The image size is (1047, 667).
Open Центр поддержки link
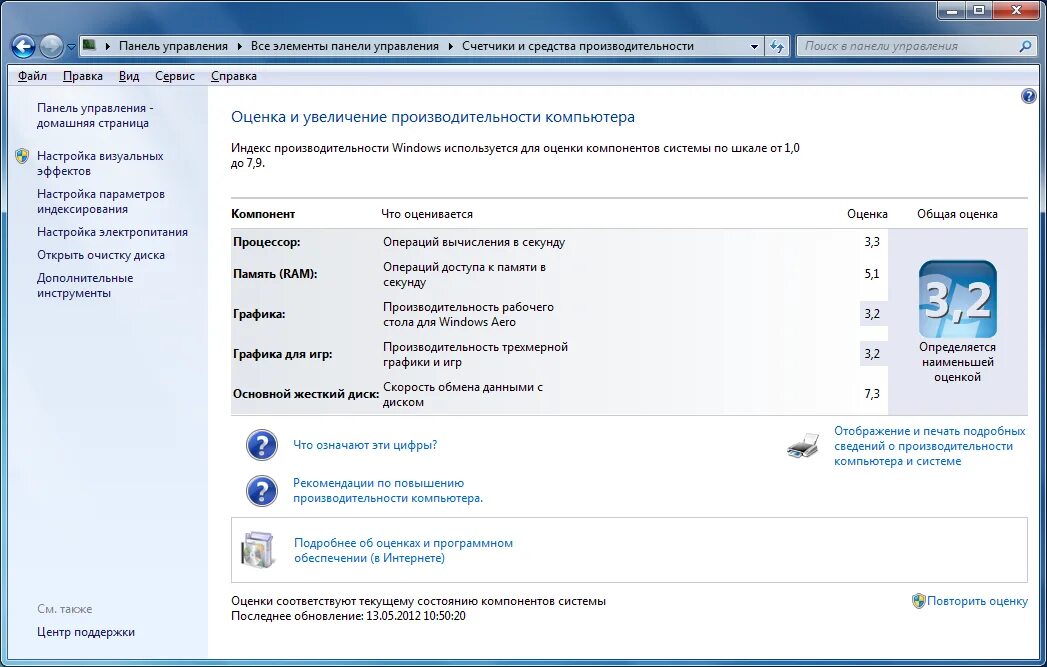click(x=85, y=632)
